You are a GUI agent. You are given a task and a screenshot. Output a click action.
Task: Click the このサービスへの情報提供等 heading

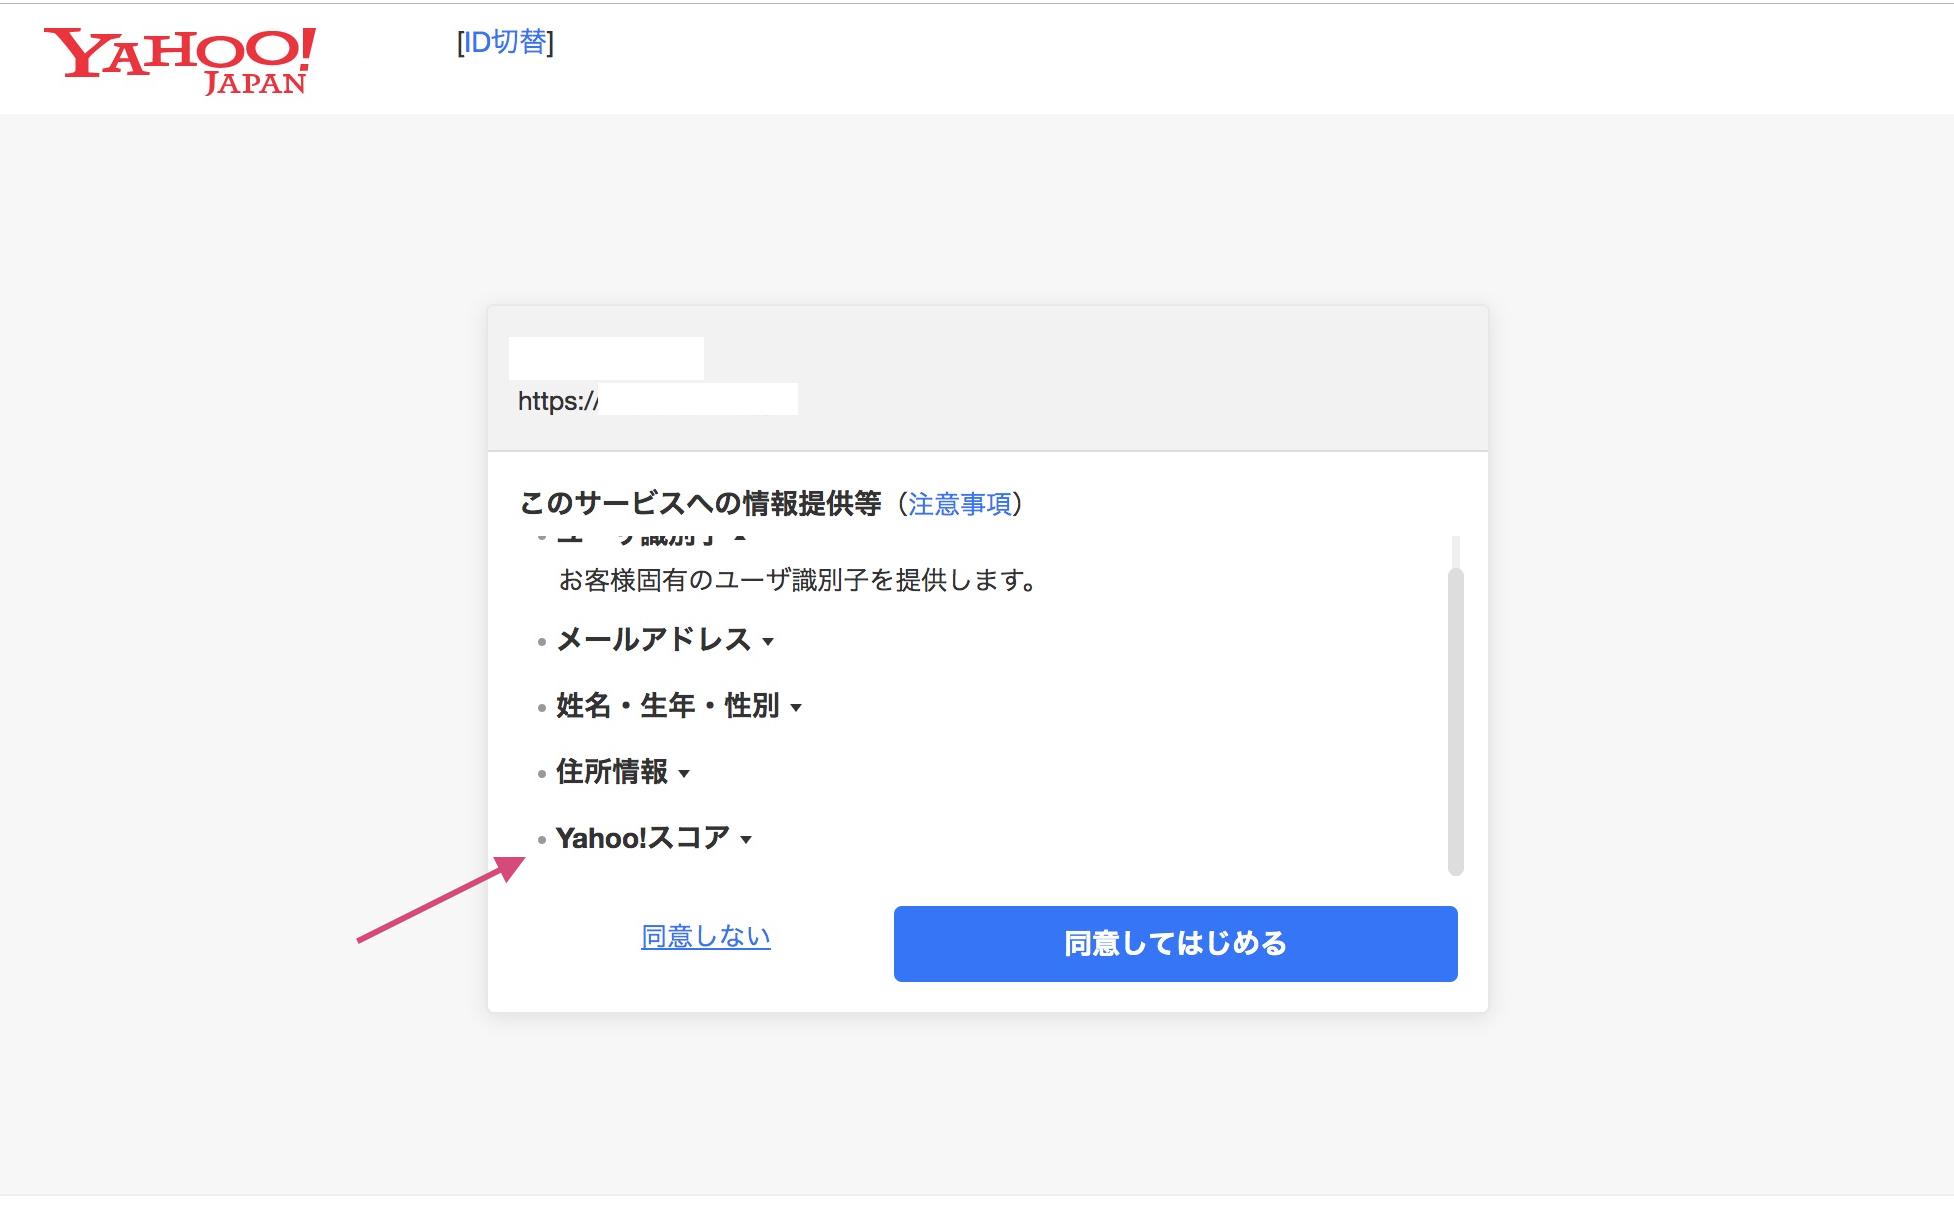(x=700, y=503)
